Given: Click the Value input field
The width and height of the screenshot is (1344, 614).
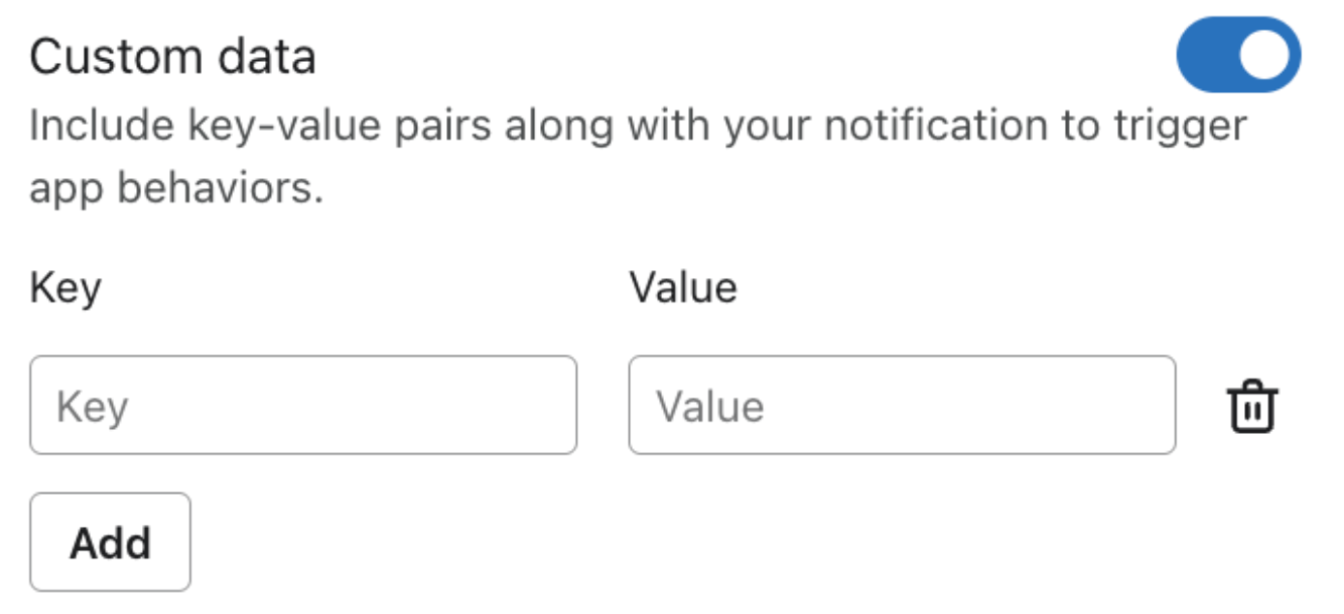Looking at the screenshot, I should pyautogui.click(x=901, y=405).
